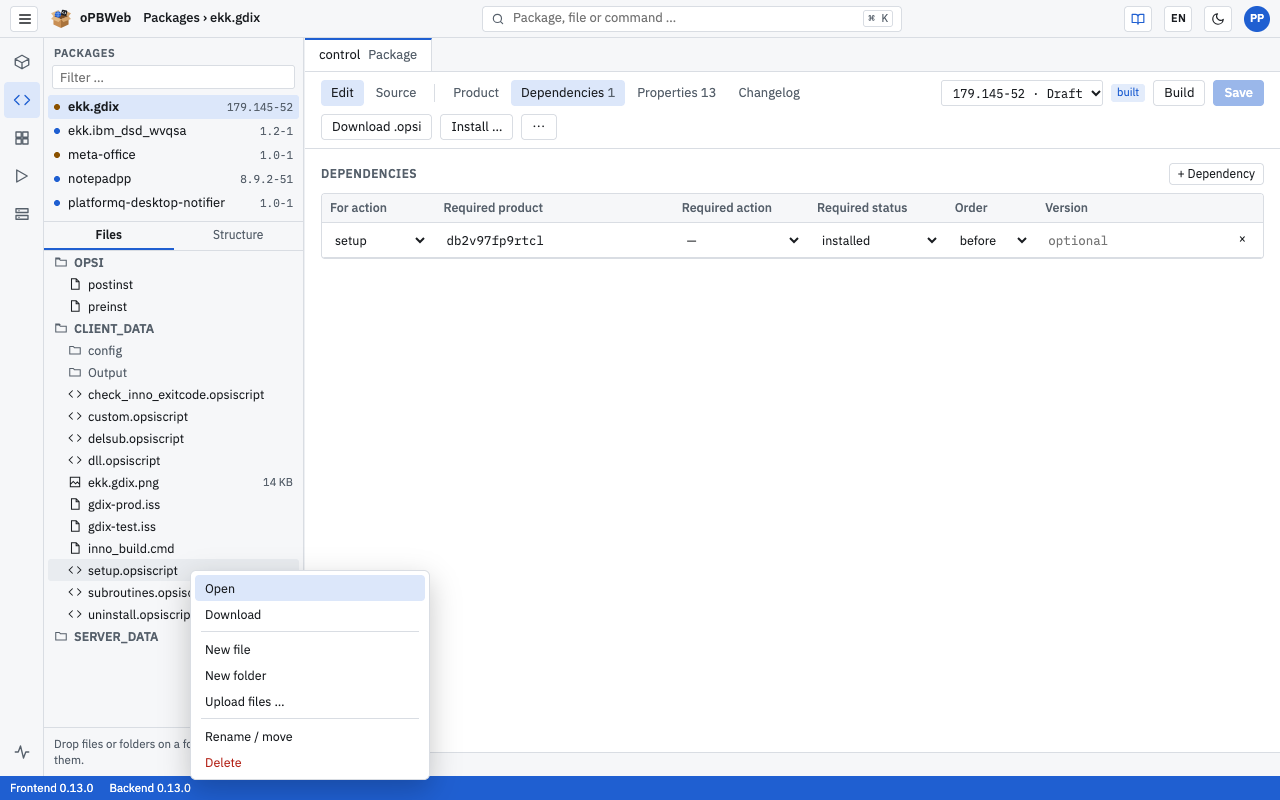Switch to the Properties 13 tab
1280x800 pixels.
[x=676, y=93]
